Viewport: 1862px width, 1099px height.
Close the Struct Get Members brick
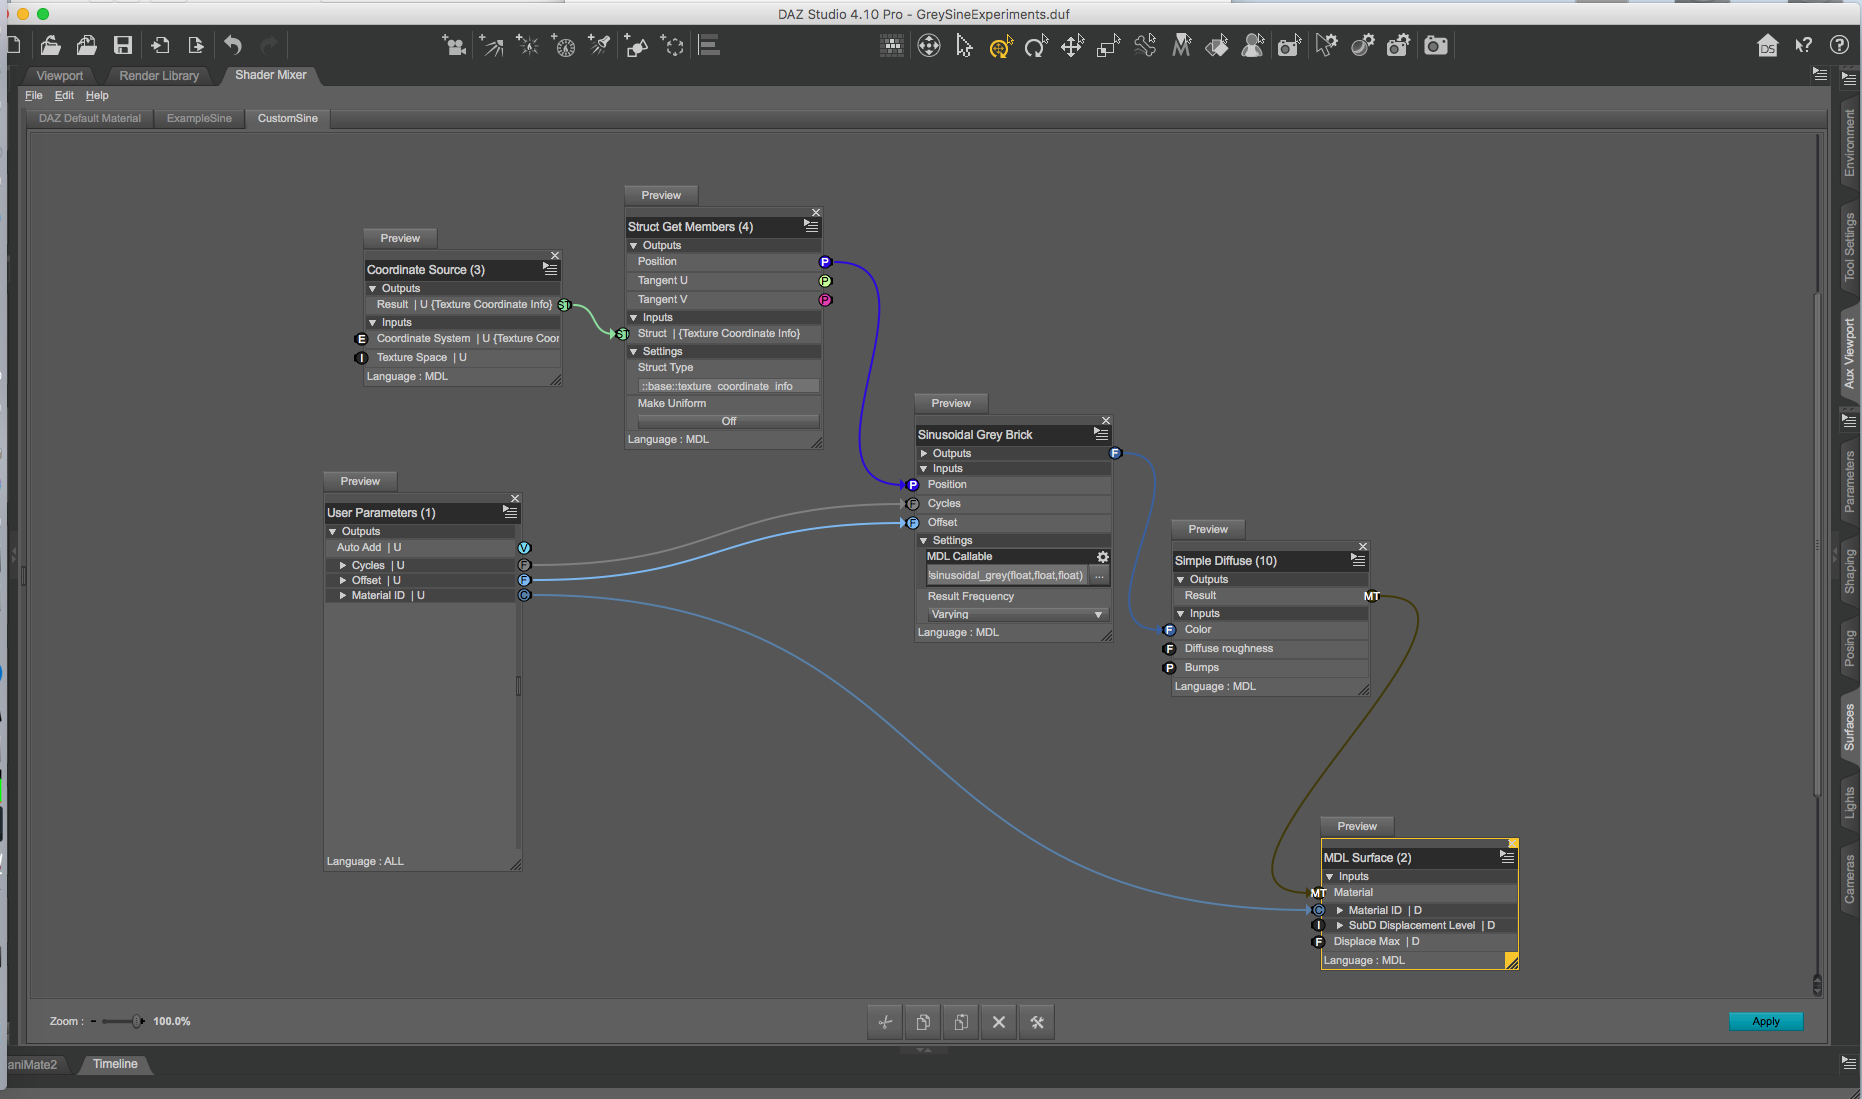tap(816, 213)
